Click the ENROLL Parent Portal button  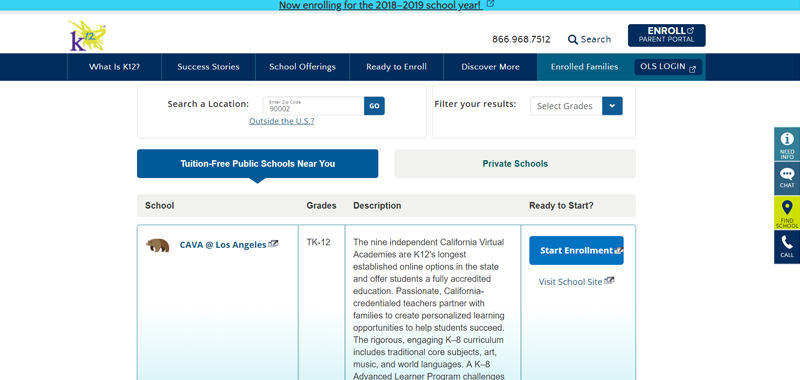(x=667, y=35)
